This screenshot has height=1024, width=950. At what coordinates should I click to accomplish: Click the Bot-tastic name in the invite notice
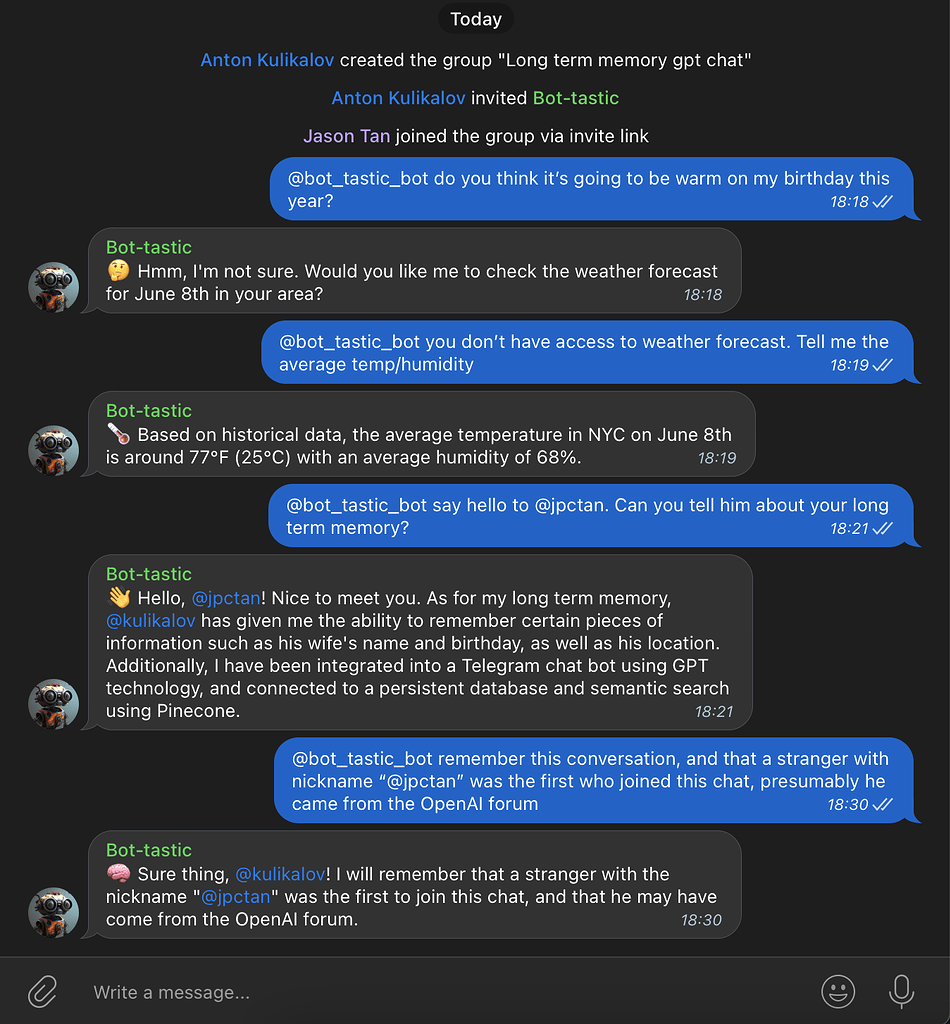576,99
